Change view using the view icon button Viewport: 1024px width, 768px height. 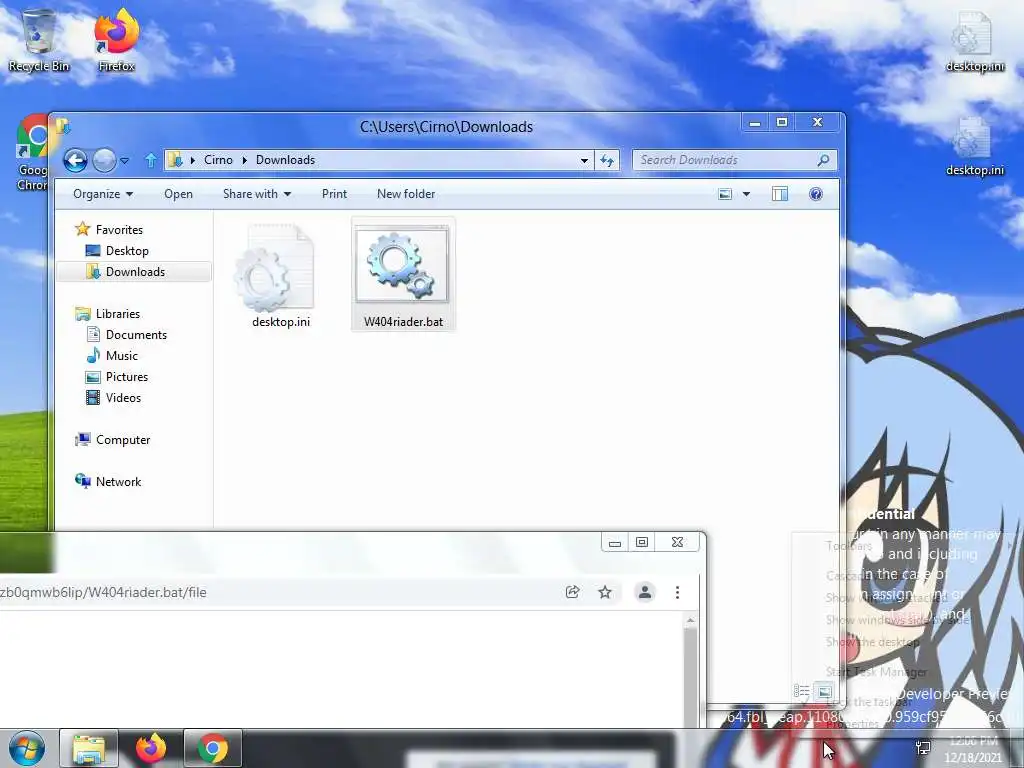pos(725,194)
